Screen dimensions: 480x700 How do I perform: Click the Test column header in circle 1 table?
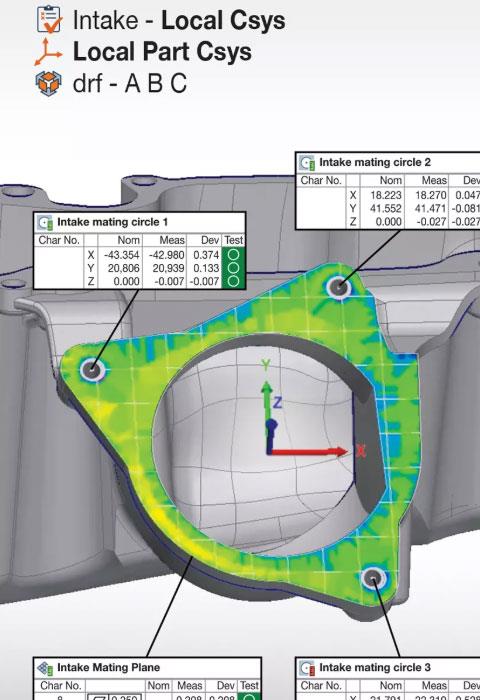tap(234, 240)
